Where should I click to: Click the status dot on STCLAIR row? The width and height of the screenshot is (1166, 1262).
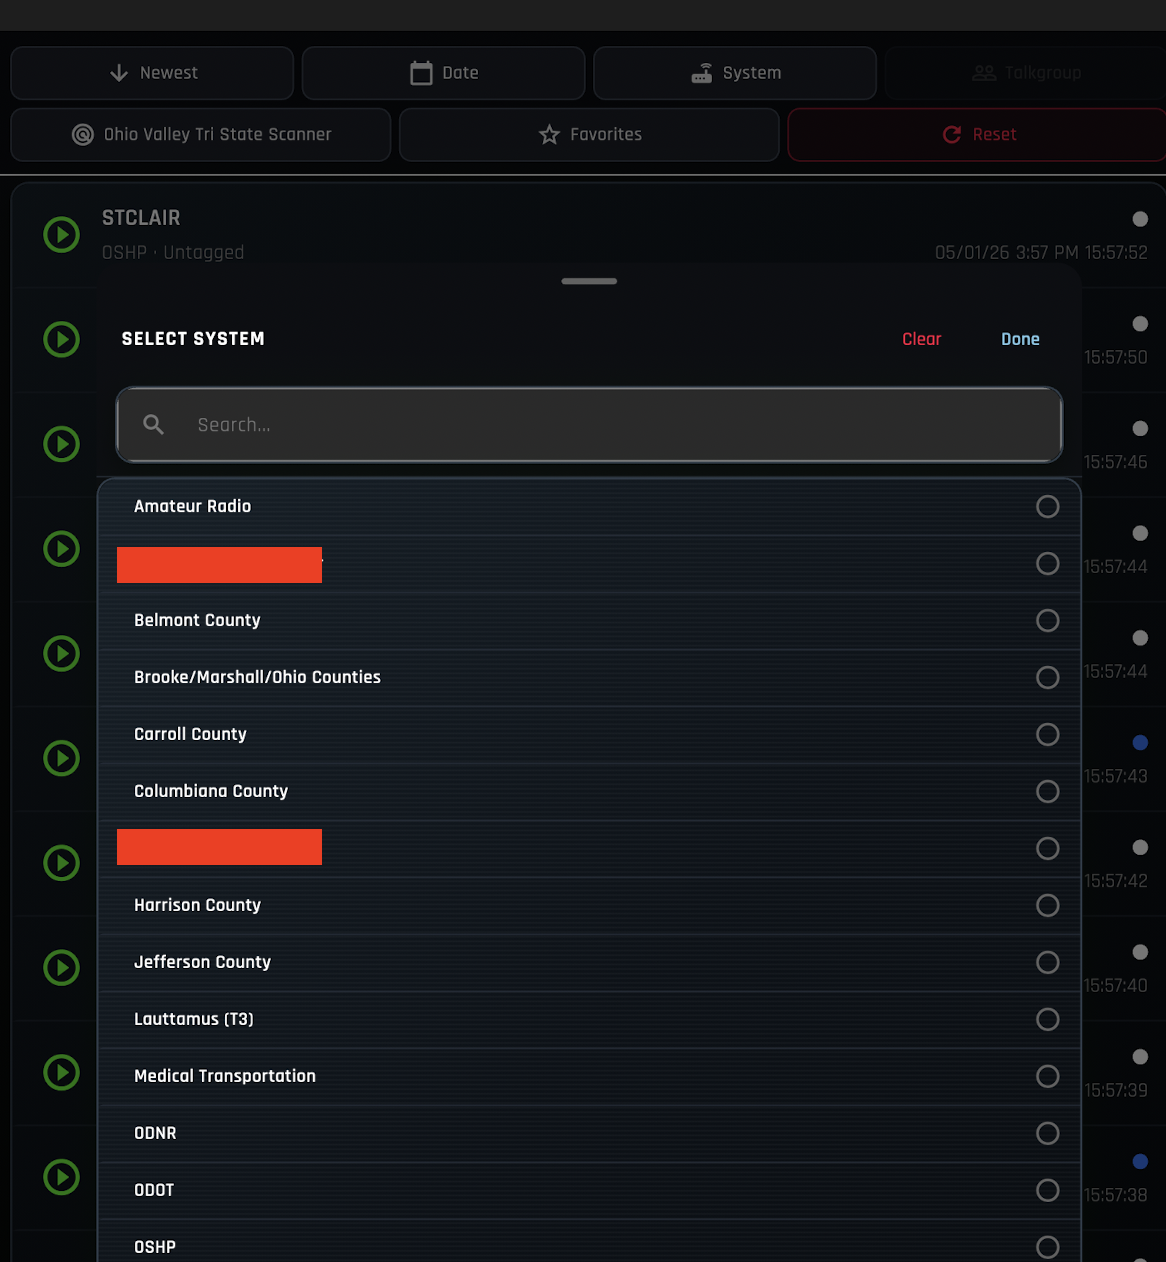[1140, 219]
